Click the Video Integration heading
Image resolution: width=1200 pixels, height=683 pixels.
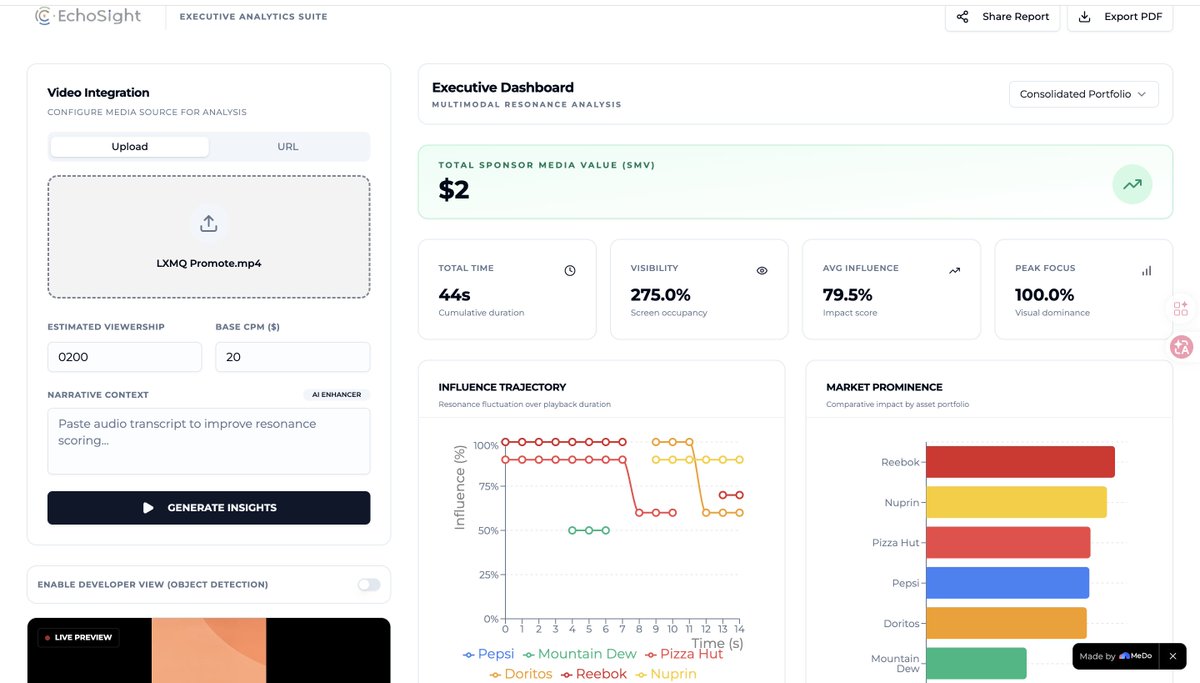point(99,92)
